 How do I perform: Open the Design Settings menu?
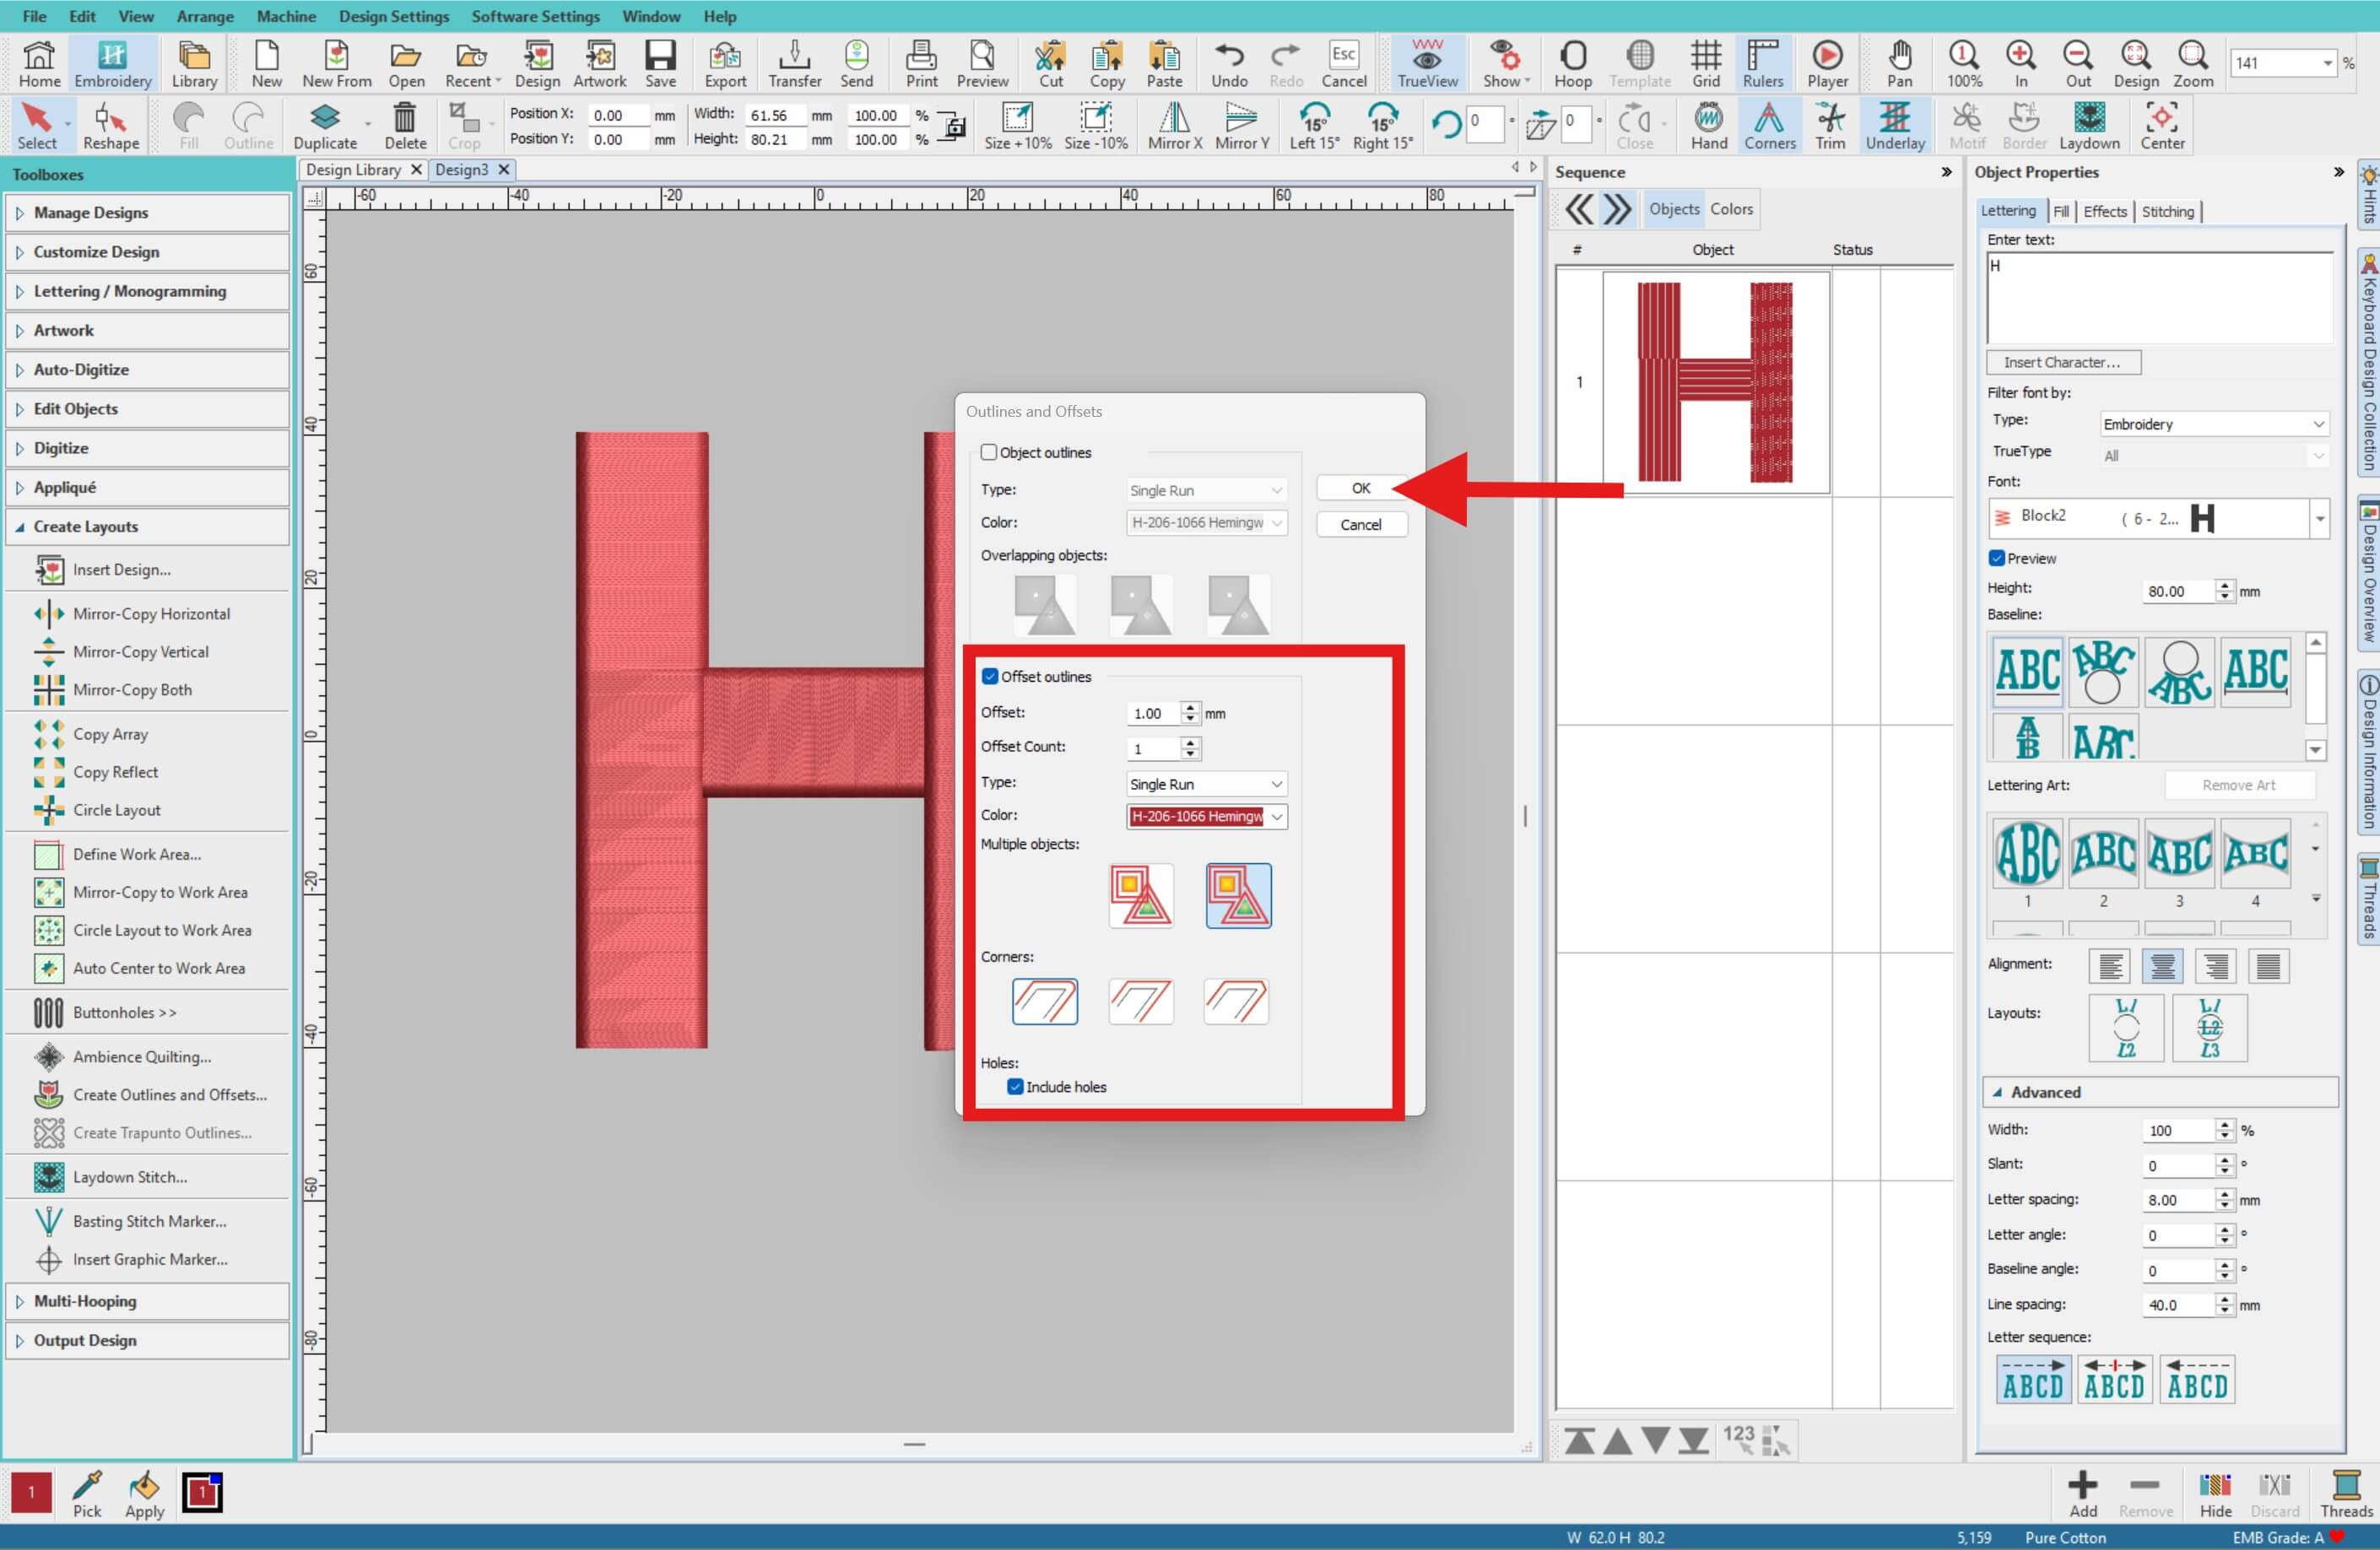coord(394,16)
